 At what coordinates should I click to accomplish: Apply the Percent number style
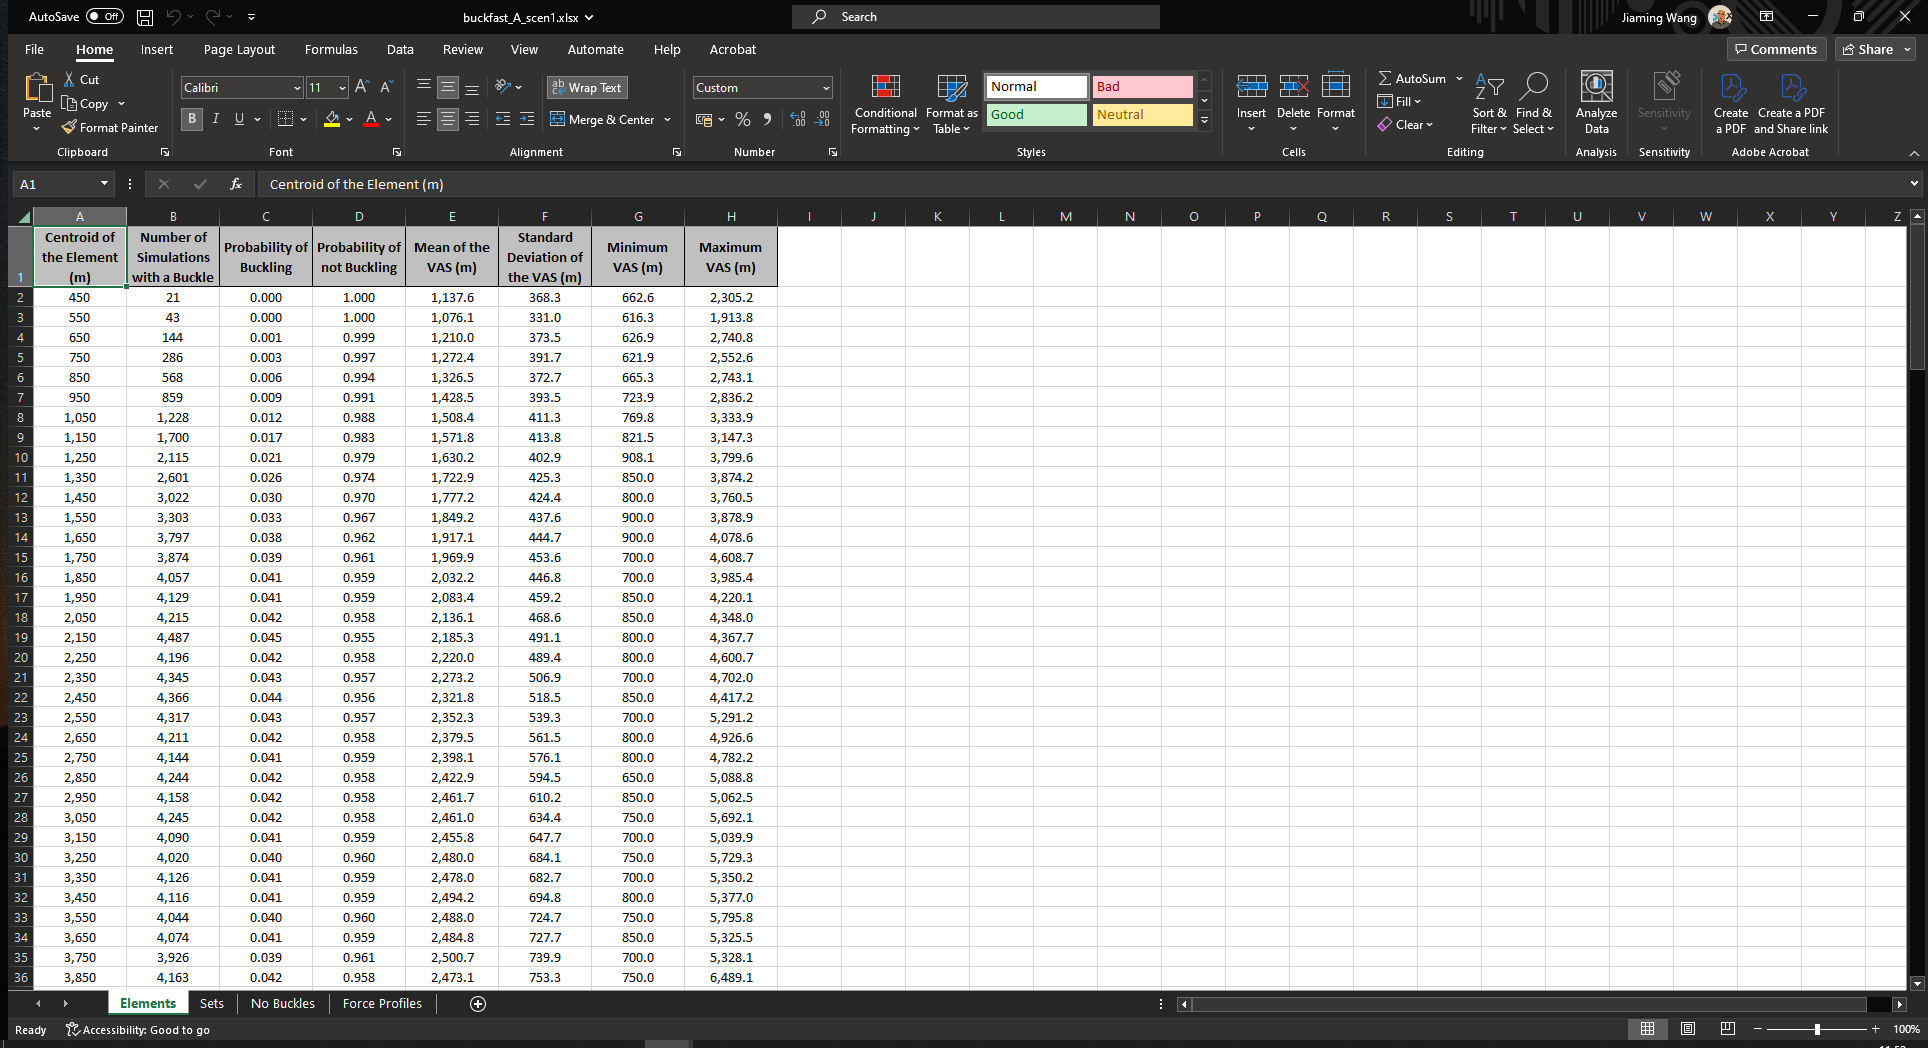tap(742, 119)
